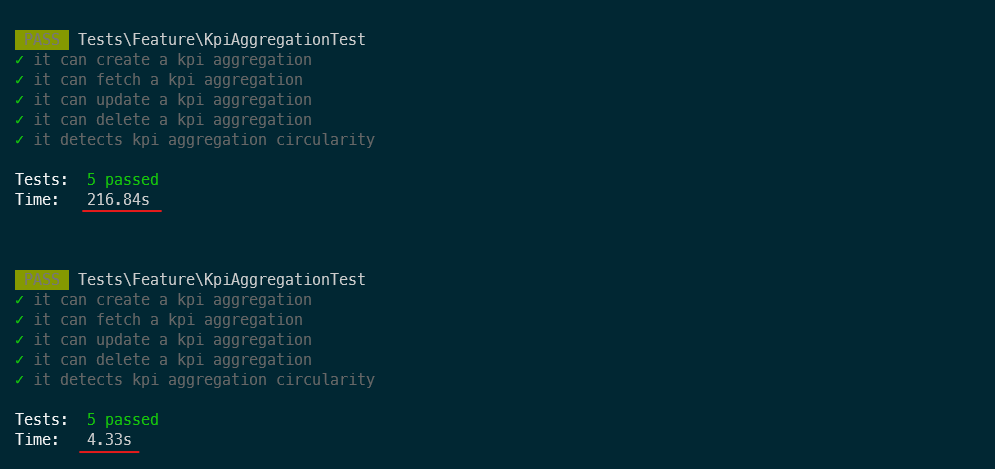Click checkmark beside lower 'detects kpi aggregation circularity'
The image size is (995, 469).
(x=20, y=380)
